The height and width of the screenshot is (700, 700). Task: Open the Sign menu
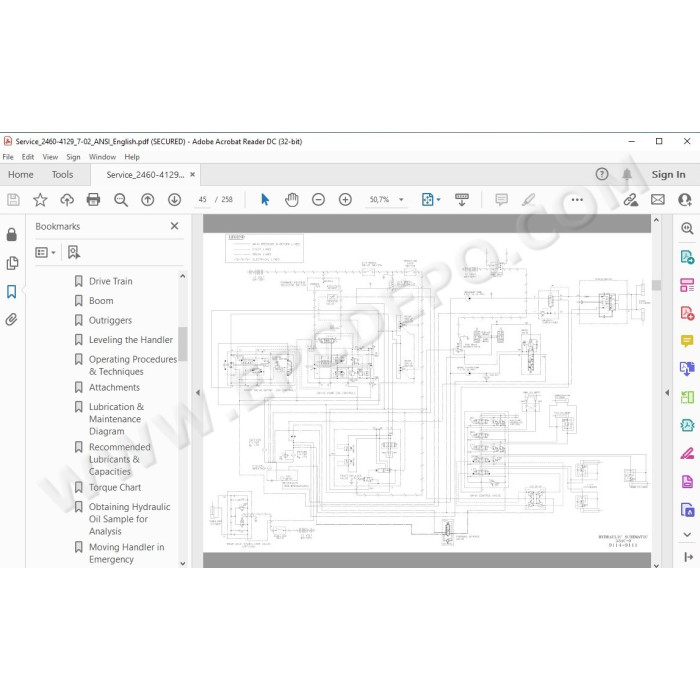pyautogui.click(x=73, y=157)
